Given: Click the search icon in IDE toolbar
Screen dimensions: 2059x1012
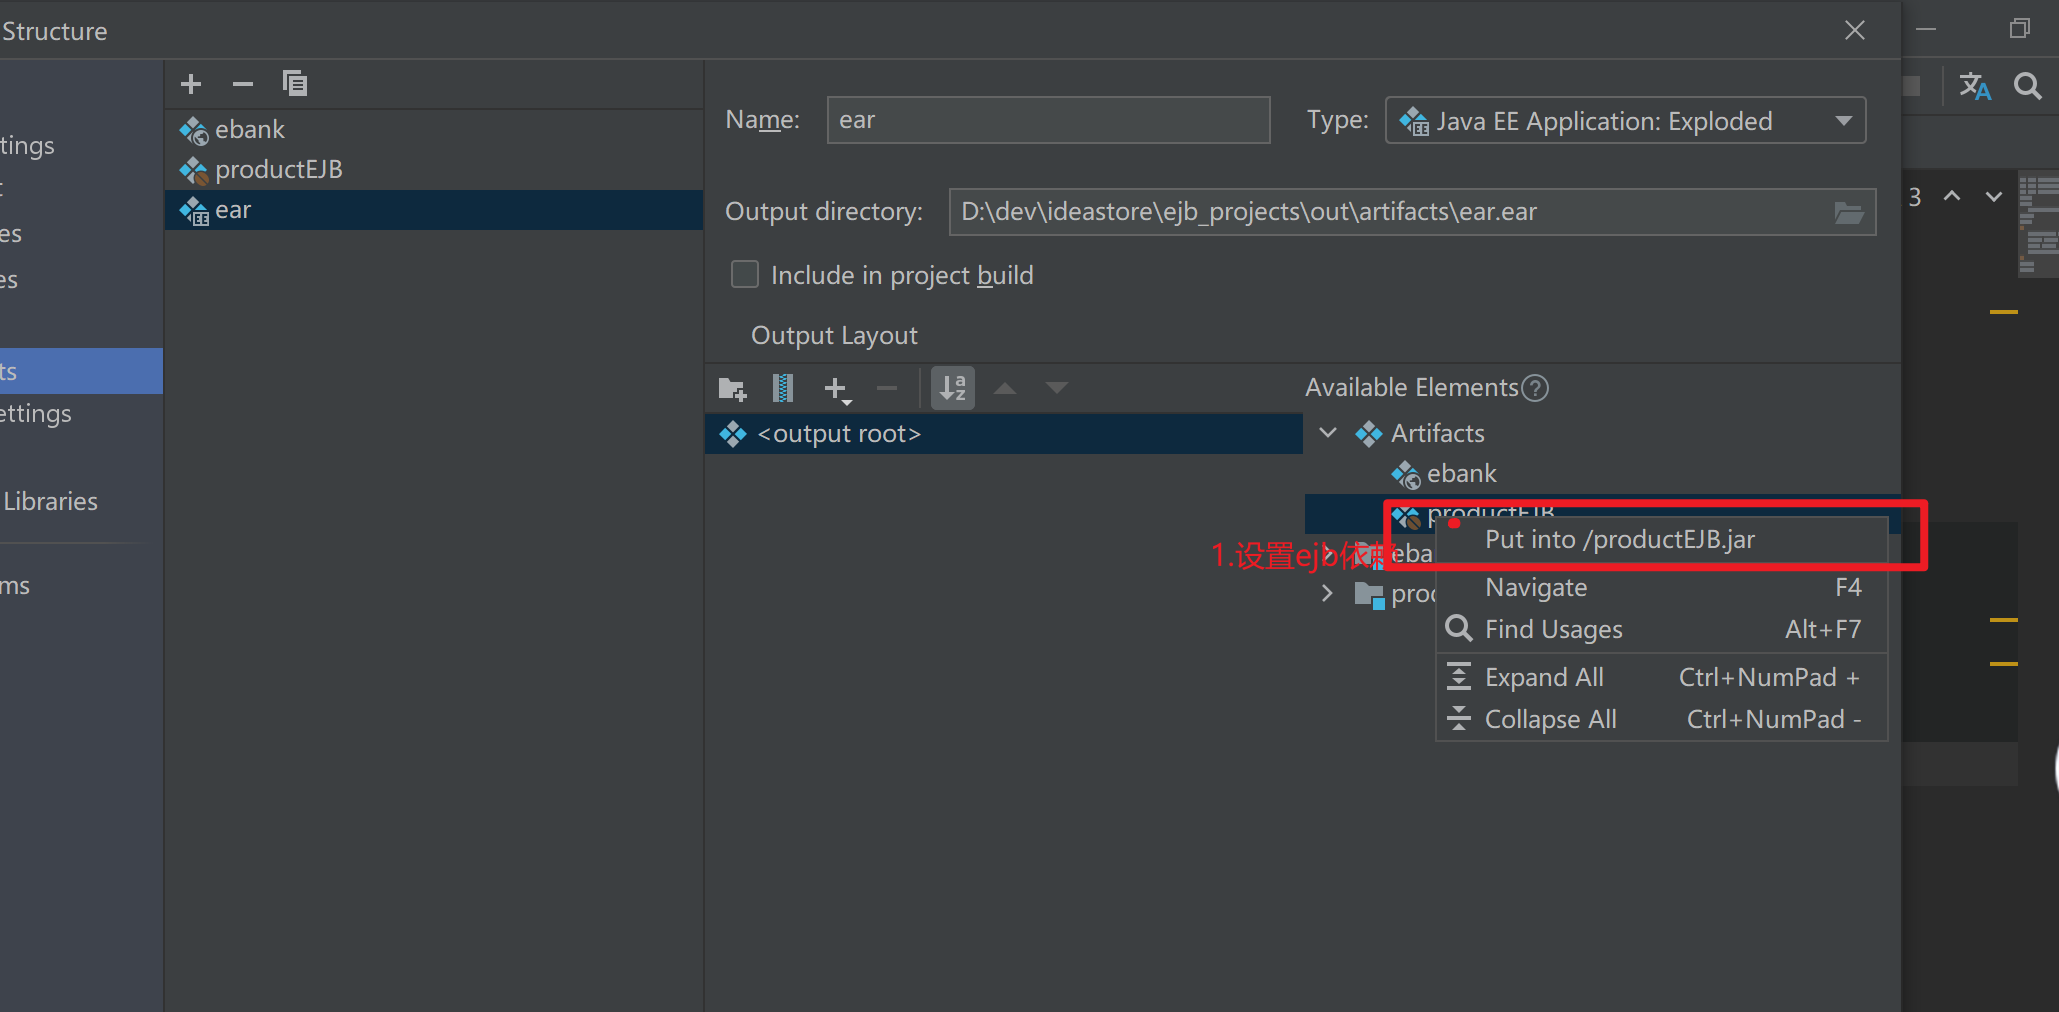Looking at the screenshot, I should pyautogui.click(x=2028, y=86).
